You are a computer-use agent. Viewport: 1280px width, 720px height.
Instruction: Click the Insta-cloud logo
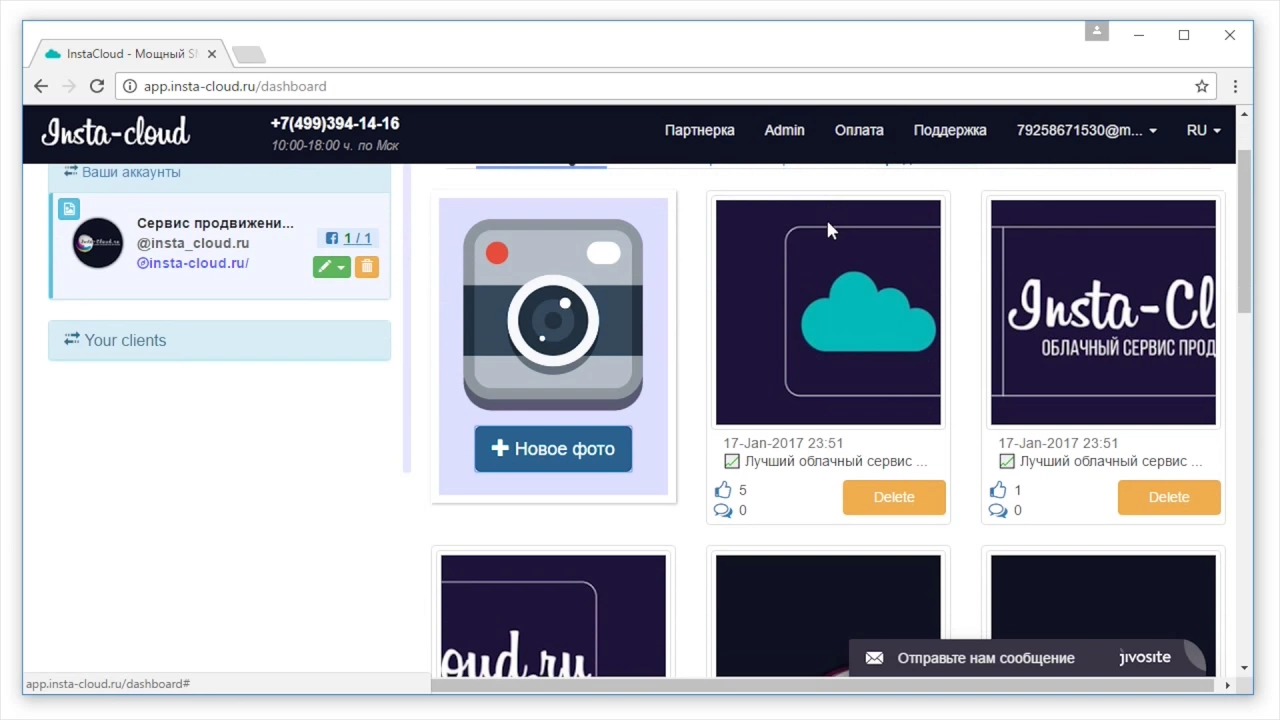115,131
